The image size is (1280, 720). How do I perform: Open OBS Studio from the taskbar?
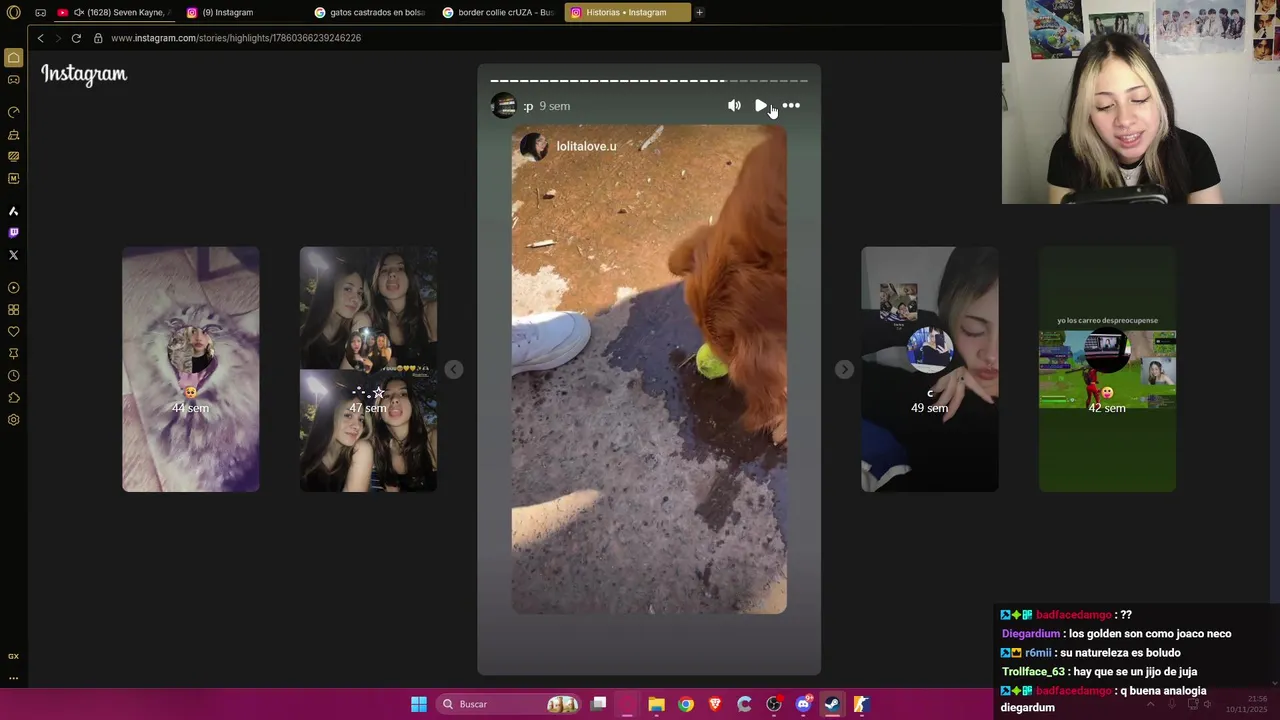tap(773, 704)
